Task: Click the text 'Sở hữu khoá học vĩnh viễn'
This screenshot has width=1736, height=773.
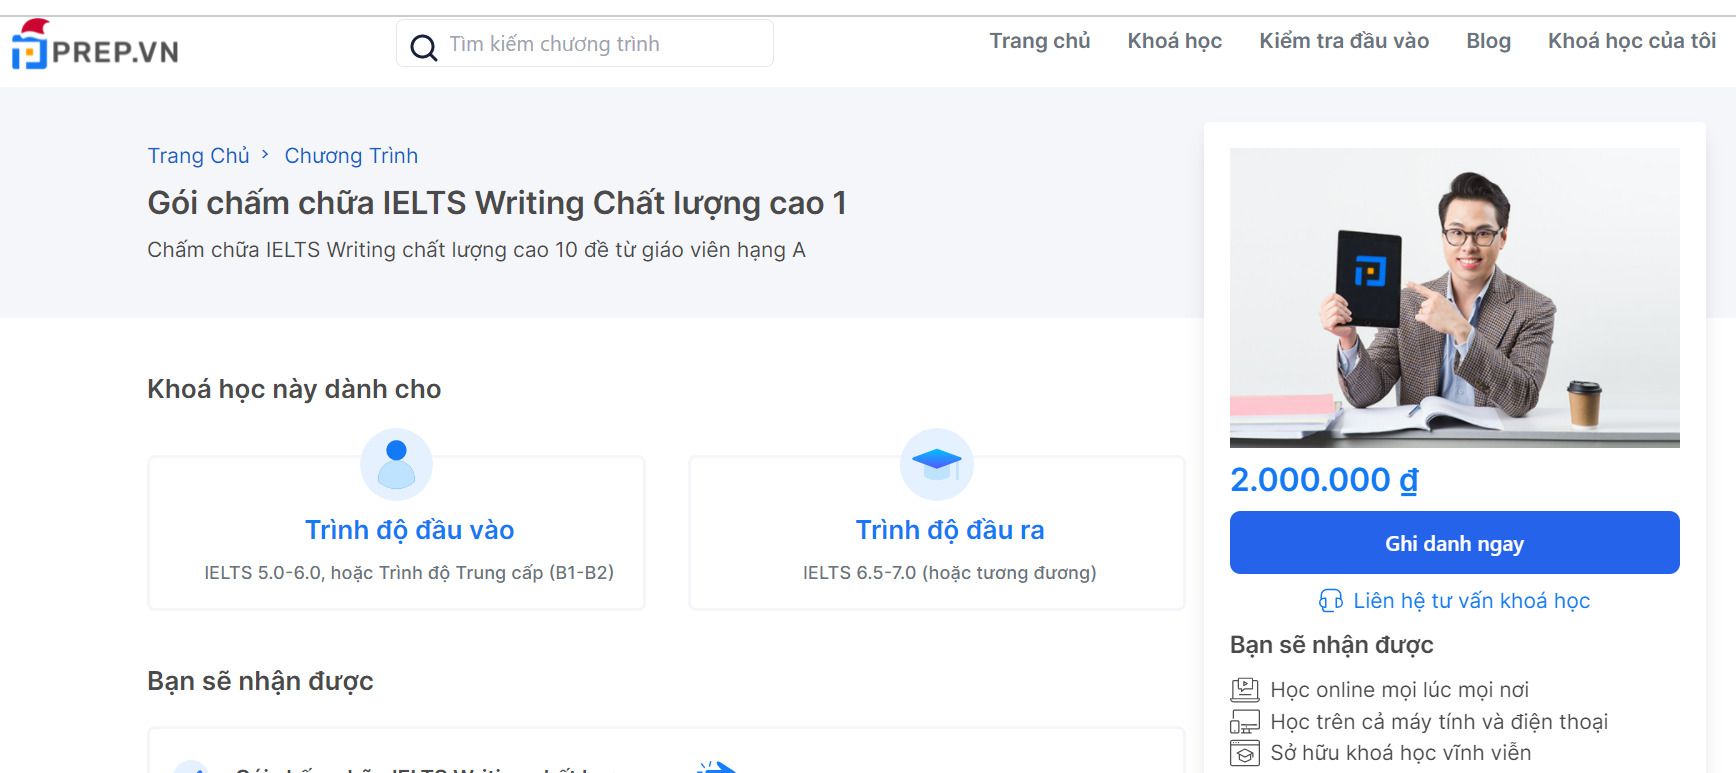Action: (1400, 753)
